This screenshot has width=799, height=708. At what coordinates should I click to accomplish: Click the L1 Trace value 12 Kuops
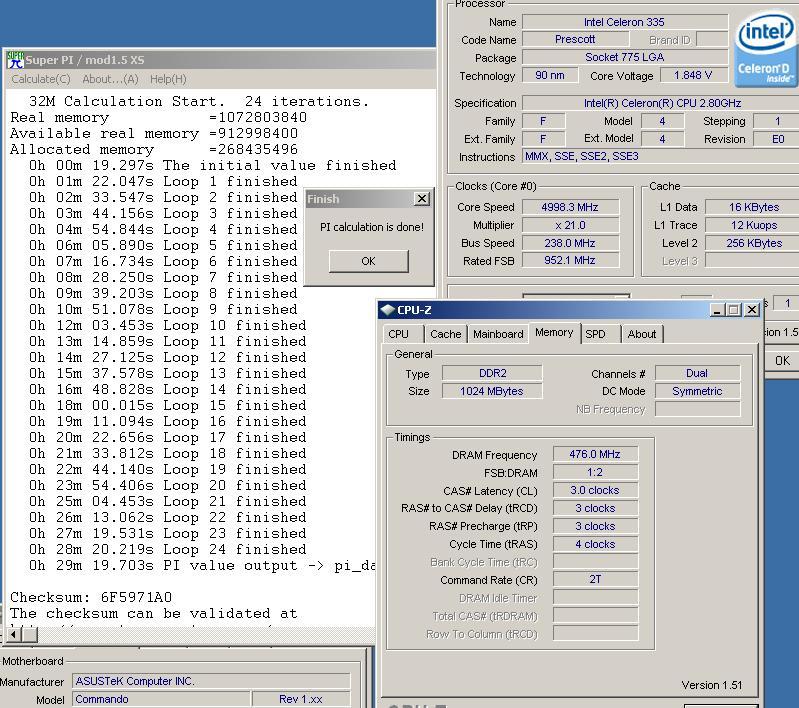click(x=753, y=225)
